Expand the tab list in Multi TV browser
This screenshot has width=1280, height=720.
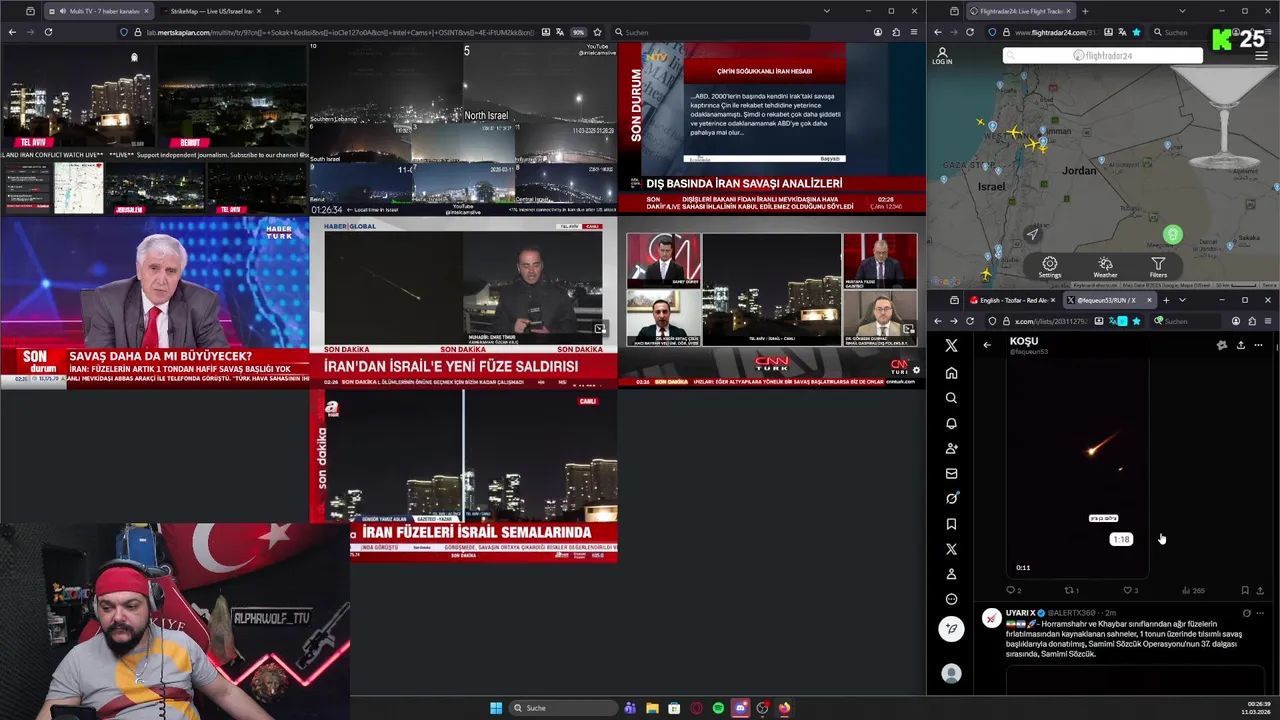click(x=826, y=11)
